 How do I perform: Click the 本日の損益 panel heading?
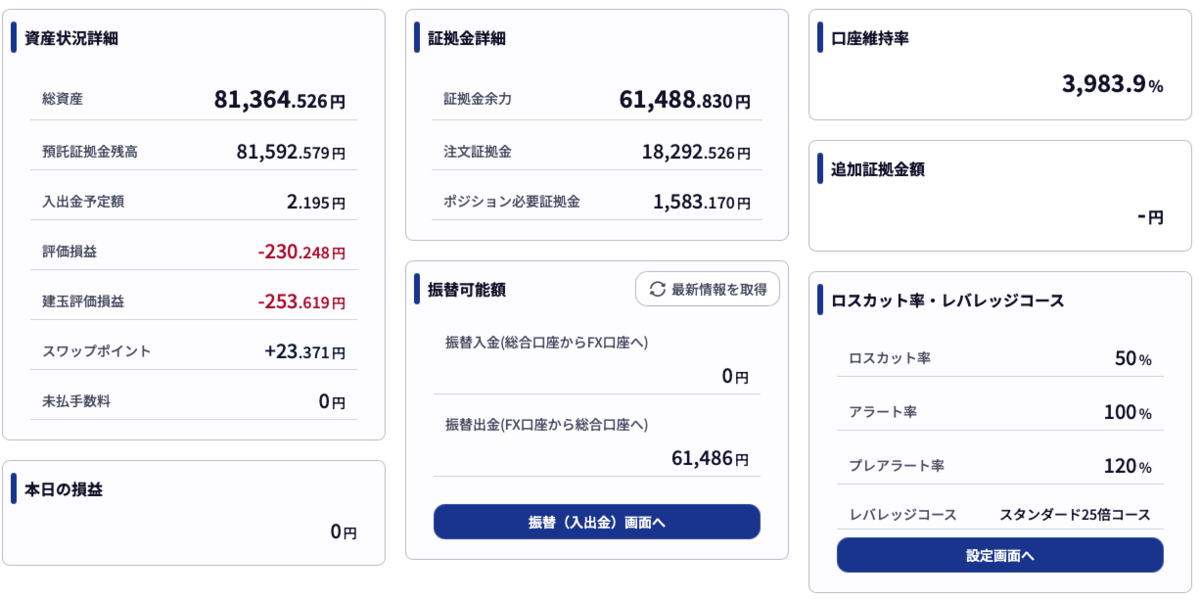pyautogui.click(x=63, y=490)
